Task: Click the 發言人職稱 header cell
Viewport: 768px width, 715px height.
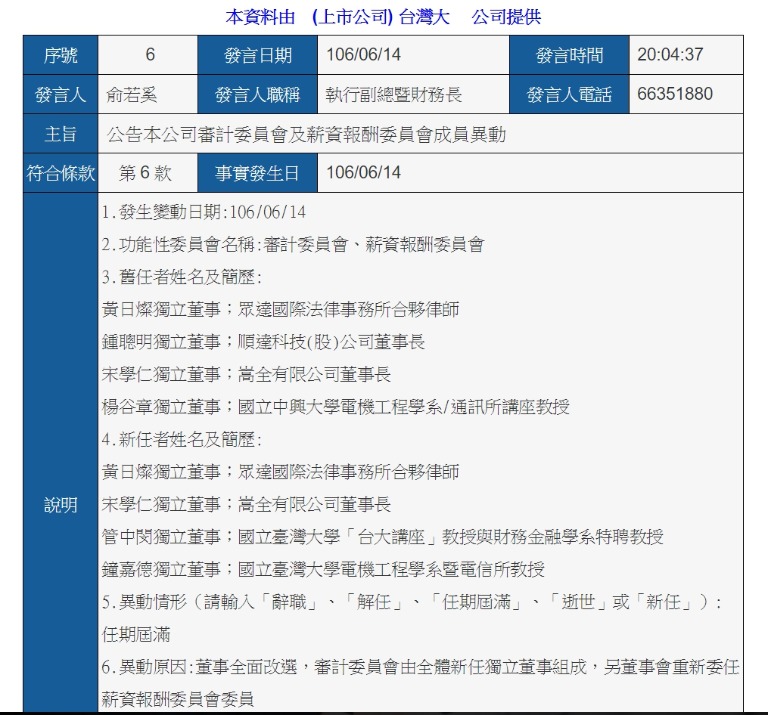Action: (x=256, y=96)
